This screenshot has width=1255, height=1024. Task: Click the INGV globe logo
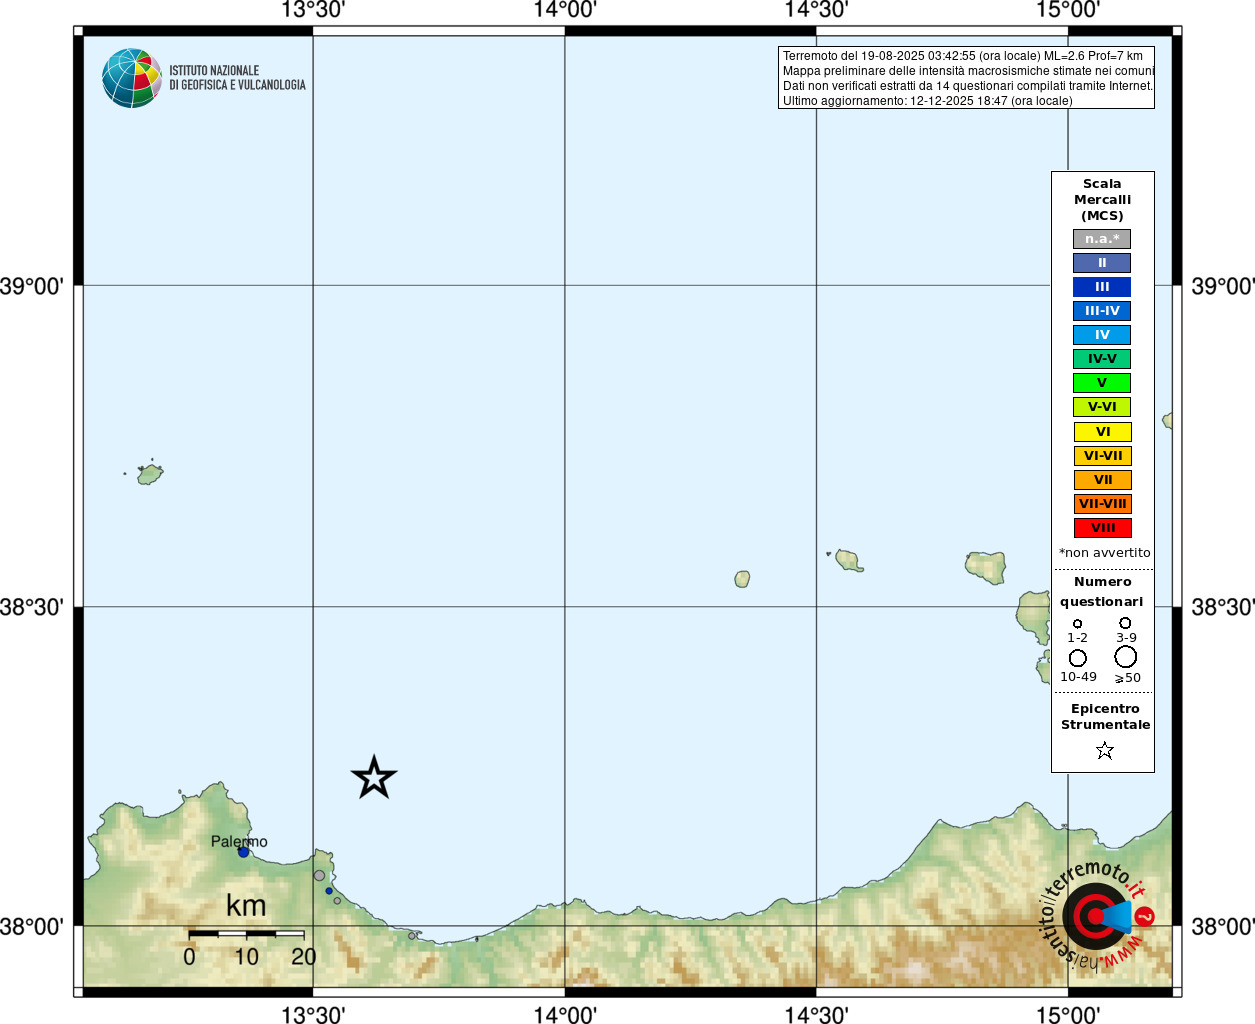(132, 78)
